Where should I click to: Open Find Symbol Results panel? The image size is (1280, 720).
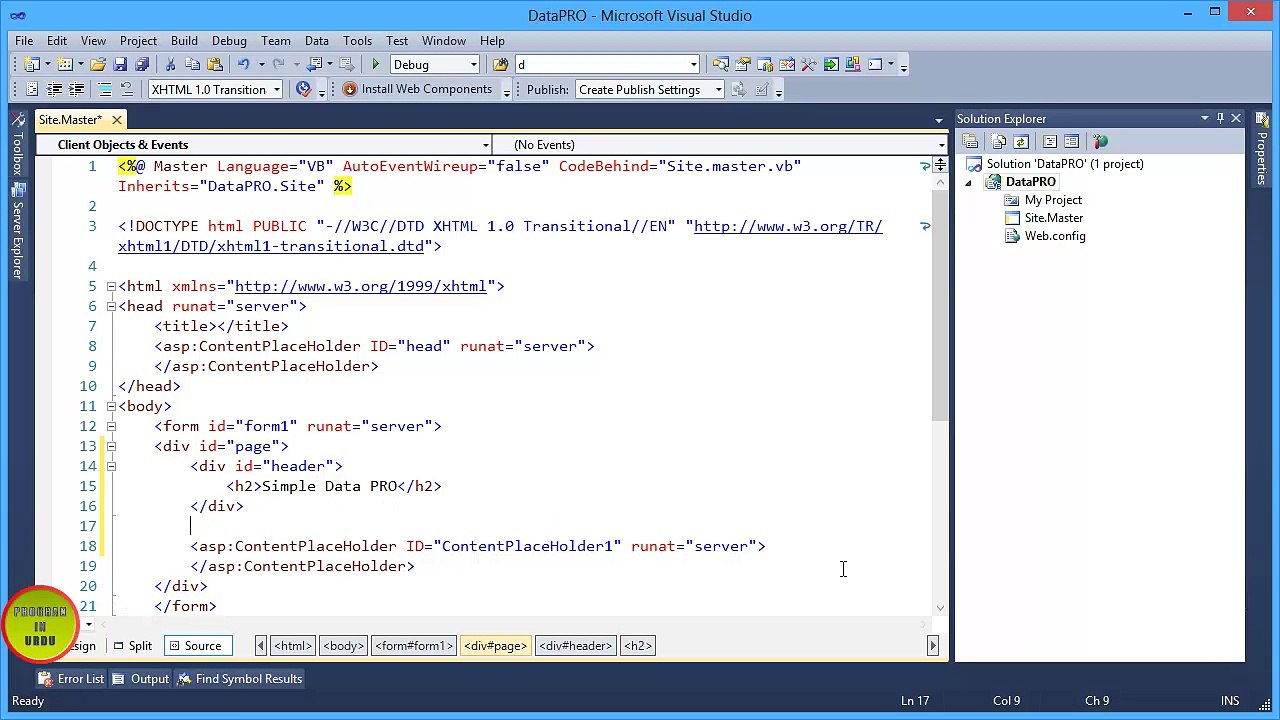tap(240, 679)
